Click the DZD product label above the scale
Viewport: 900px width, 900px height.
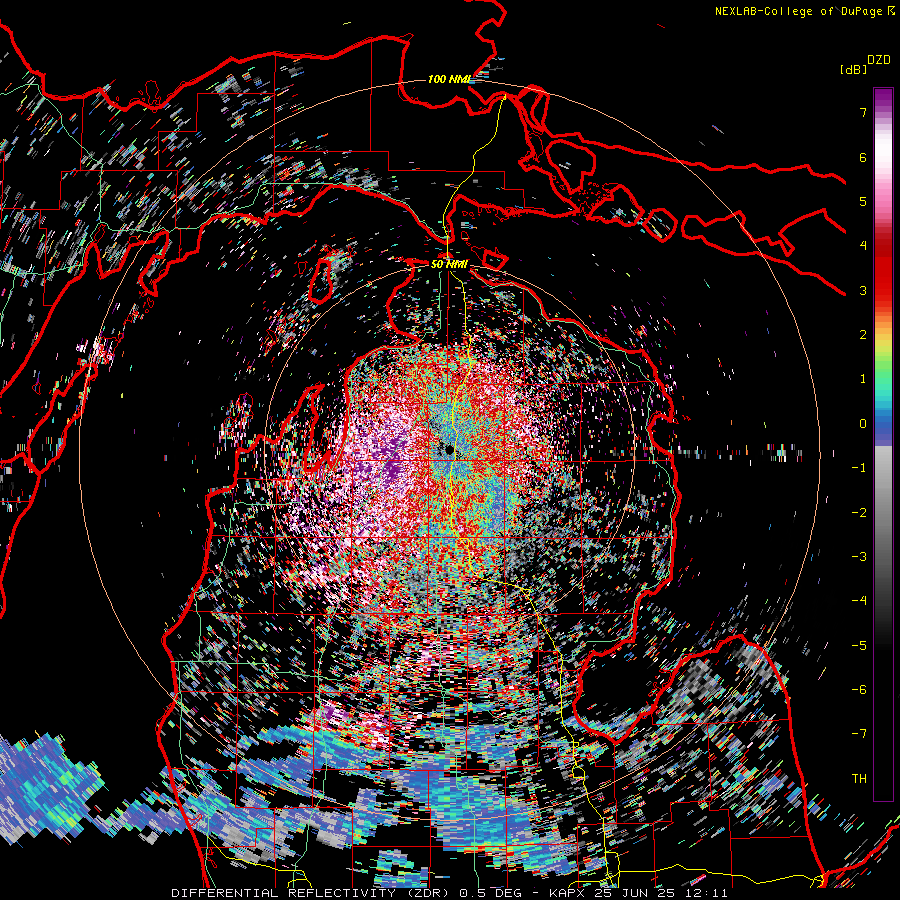coord(879,60)
